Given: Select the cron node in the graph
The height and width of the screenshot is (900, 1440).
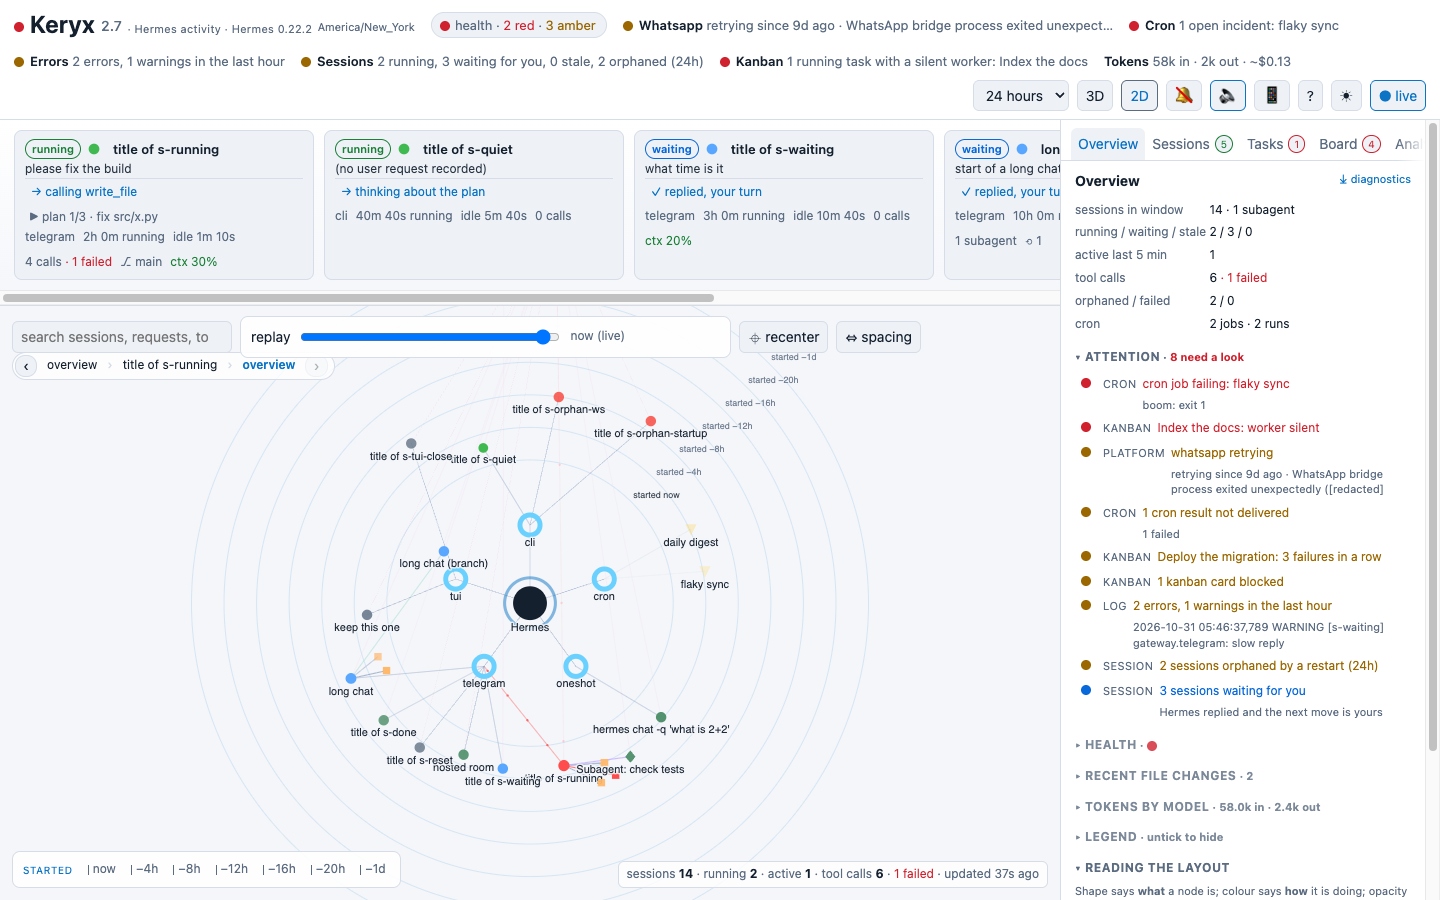Looking at the screenshot, I should [604, 578].
